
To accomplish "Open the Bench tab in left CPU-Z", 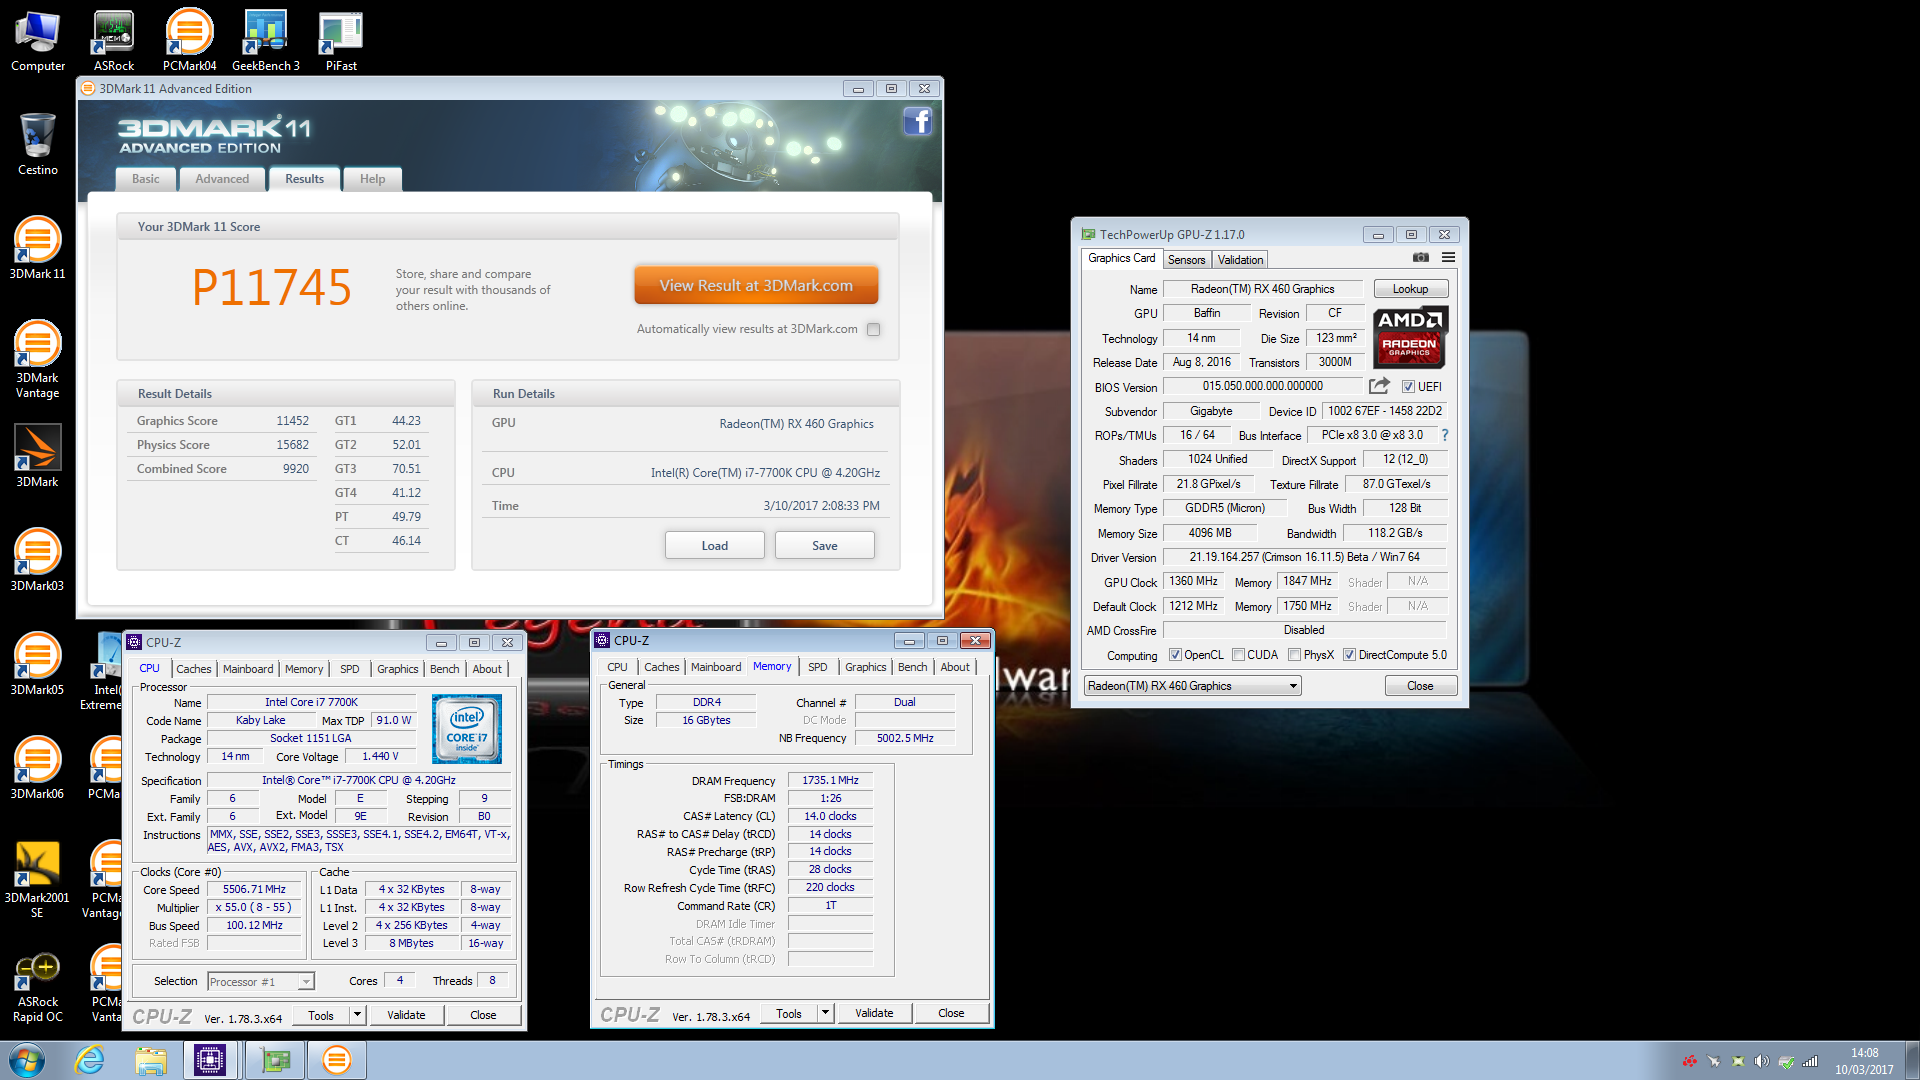I will 444,669.
